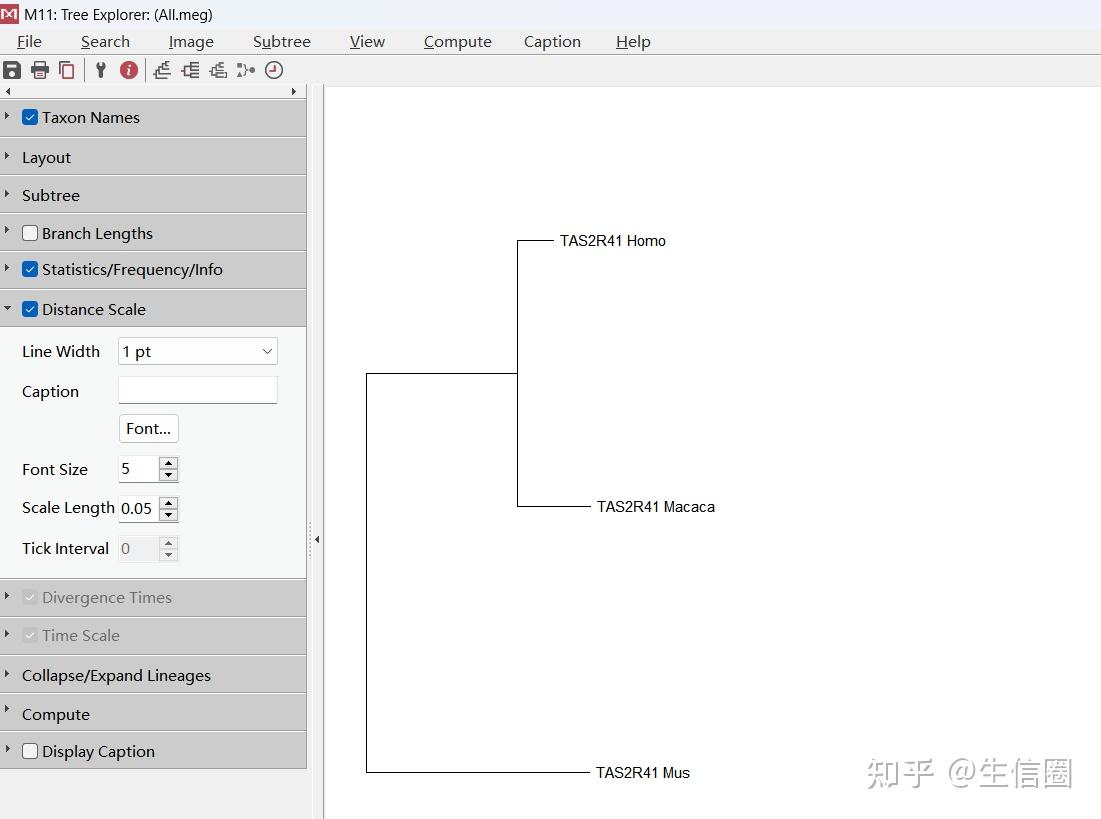Collapse side panel using splitter arrow
This screenshot has width=1101, height=819.
(x=317, y=539)
